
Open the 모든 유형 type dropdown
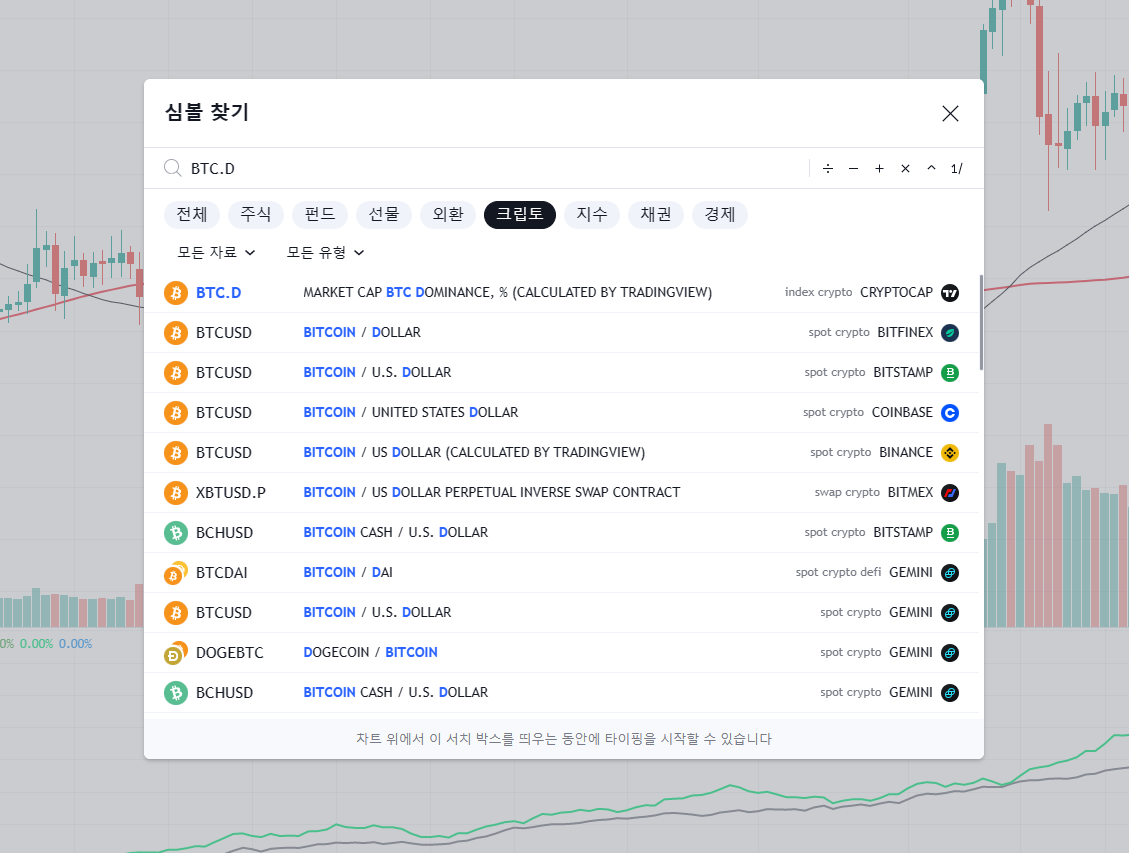point(325,253)
